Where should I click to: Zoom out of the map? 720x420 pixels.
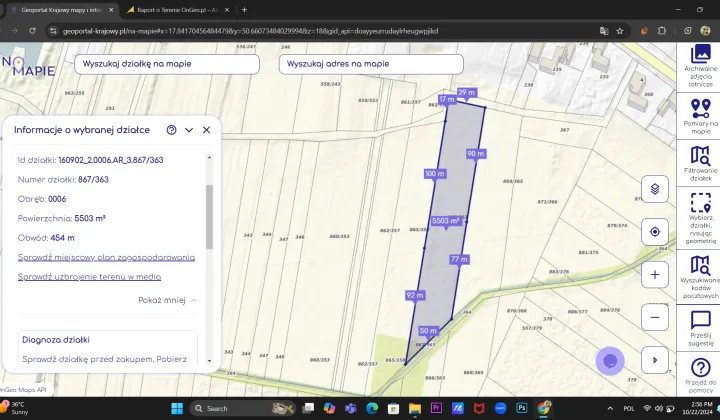654,317
